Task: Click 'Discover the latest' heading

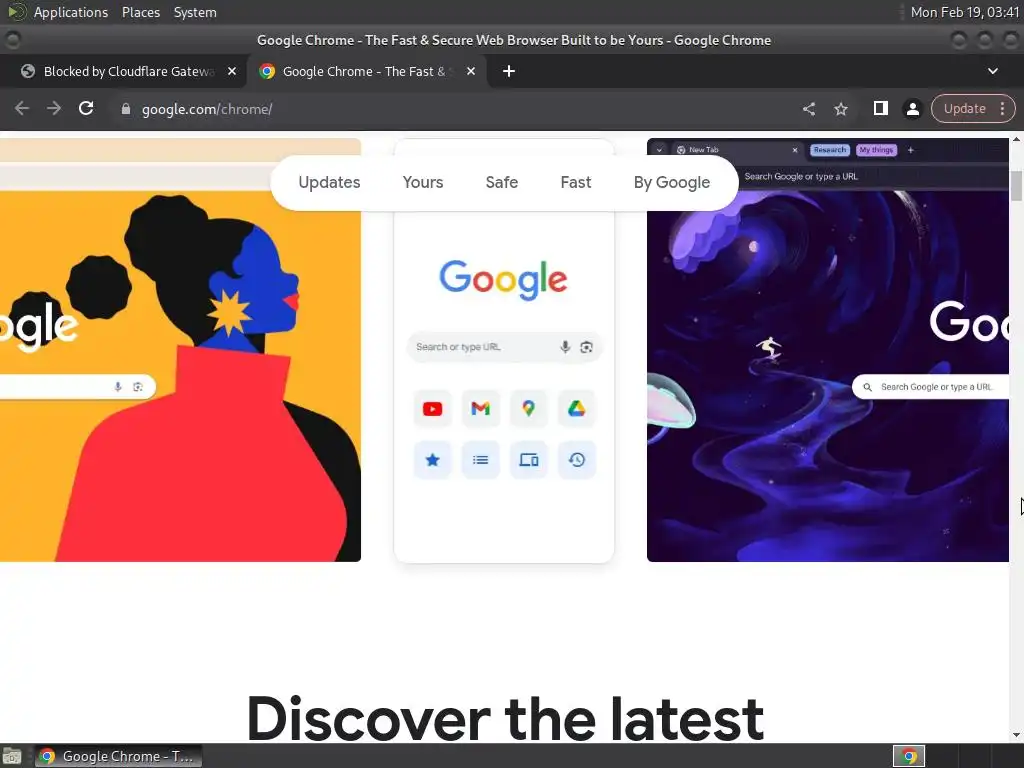Action: tap(505, 718)
